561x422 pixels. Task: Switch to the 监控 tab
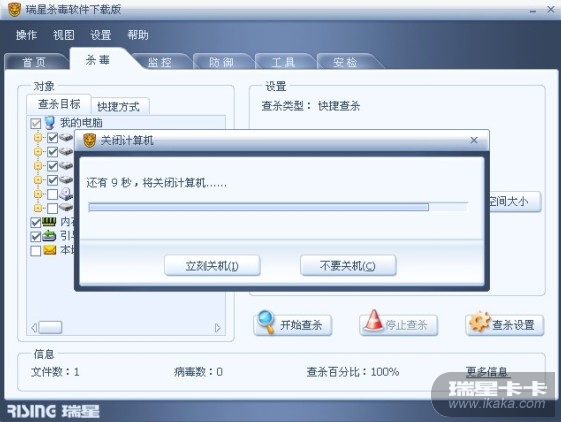[x=160, y=62]
